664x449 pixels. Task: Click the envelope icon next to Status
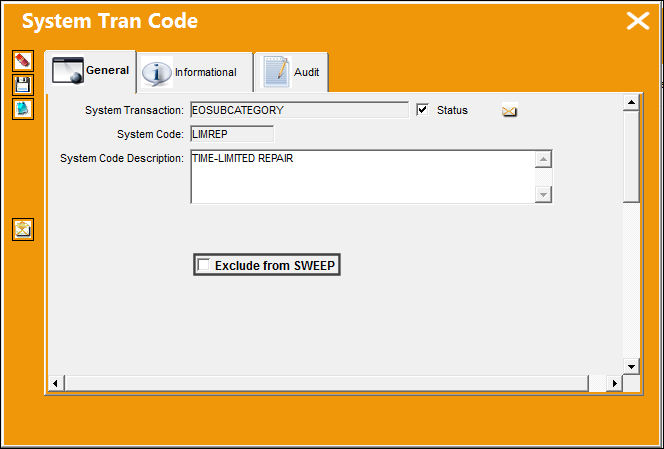pyautogui.click(x=509, y=111)
